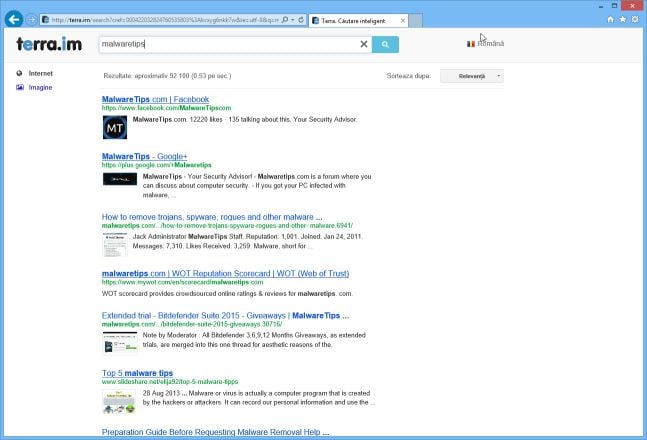Click the blue search button
Image resolution: width=647 pixels, height=440 pixels.
click(x=385, y=45)
